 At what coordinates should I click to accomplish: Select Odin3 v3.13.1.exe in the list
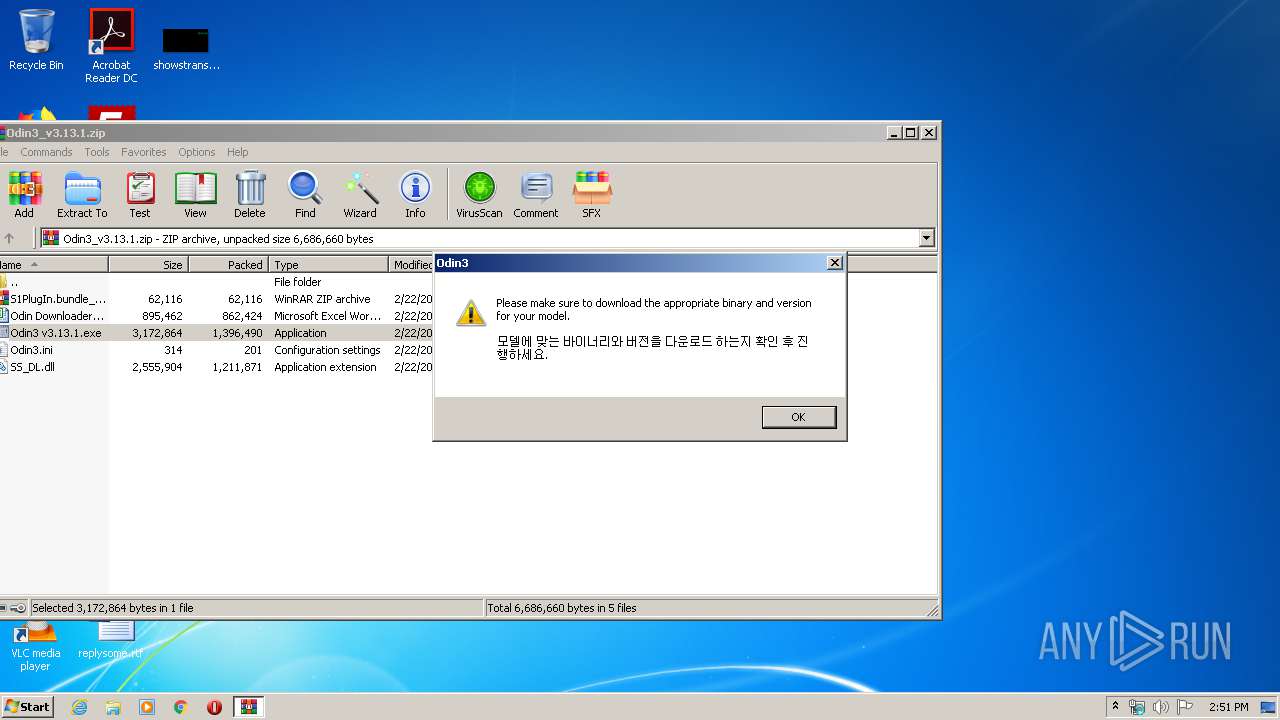coord(217,333)
